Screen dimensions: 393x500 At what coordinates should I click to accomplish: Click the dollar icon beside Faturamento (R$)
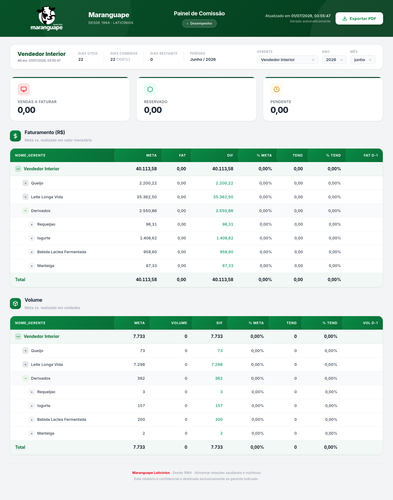[x=15, y=136]
